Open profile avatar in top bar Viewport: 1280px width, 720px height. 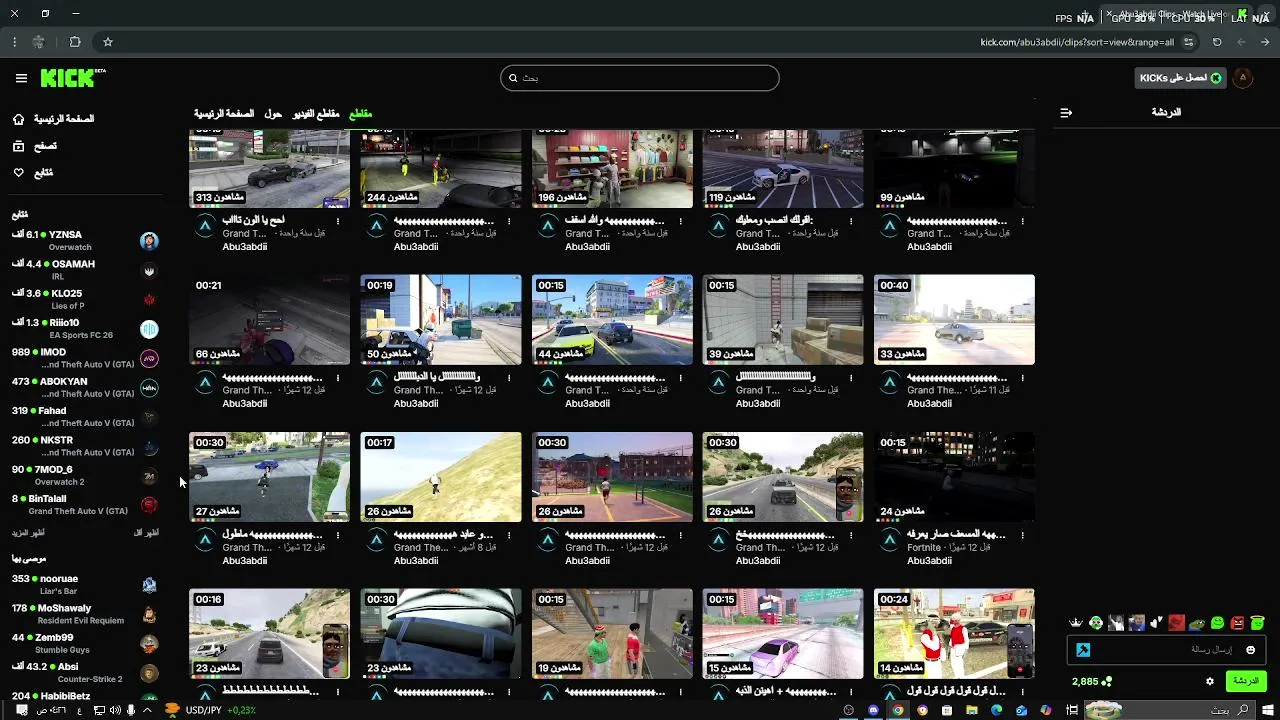[x=1243, y=78]
